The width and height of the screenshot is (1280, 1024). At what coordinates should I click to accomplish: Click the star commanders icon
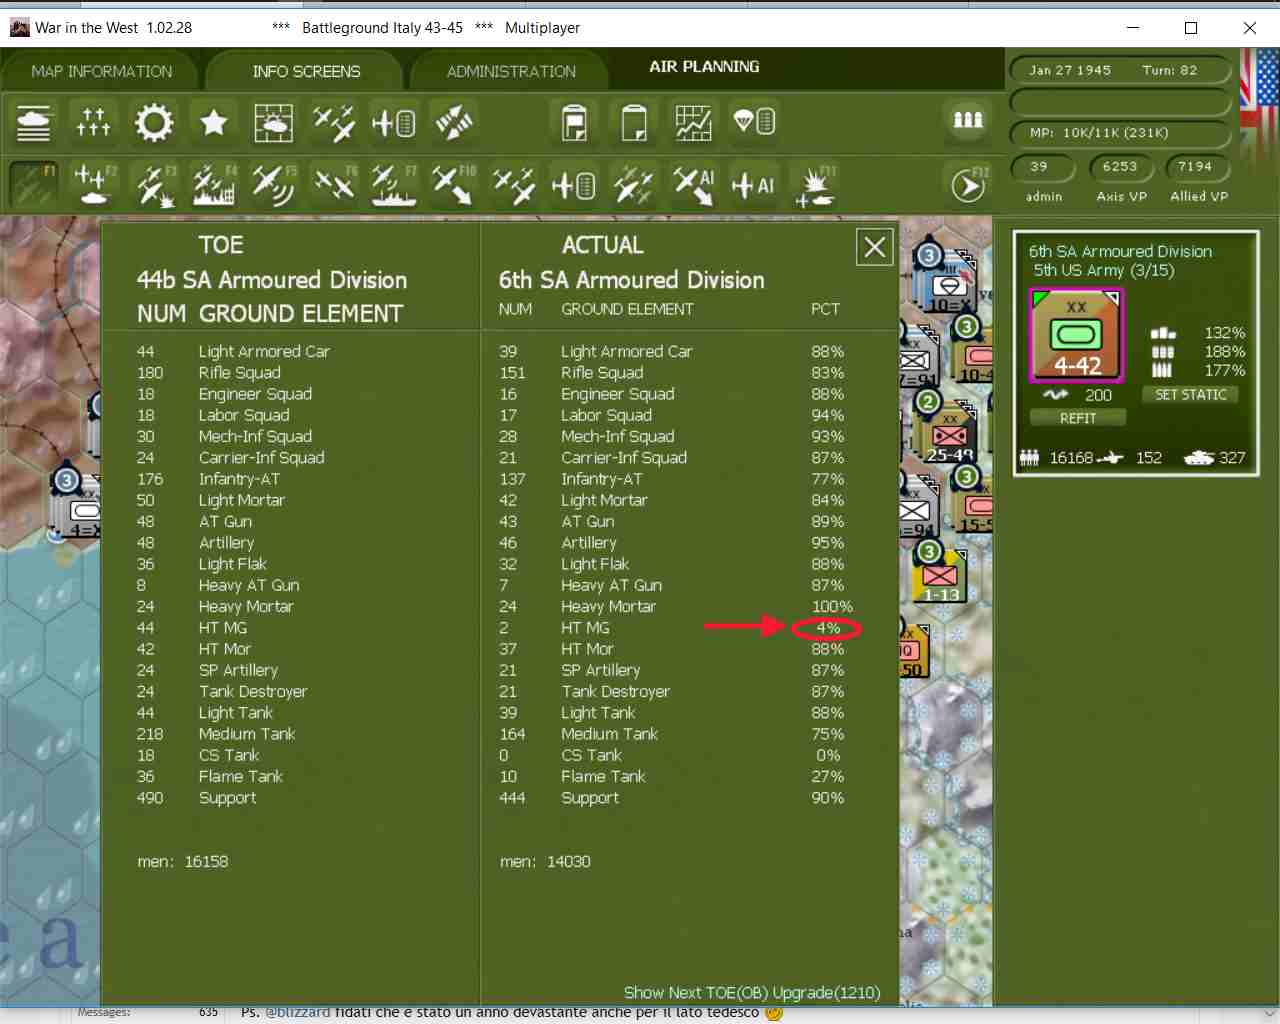213,122
